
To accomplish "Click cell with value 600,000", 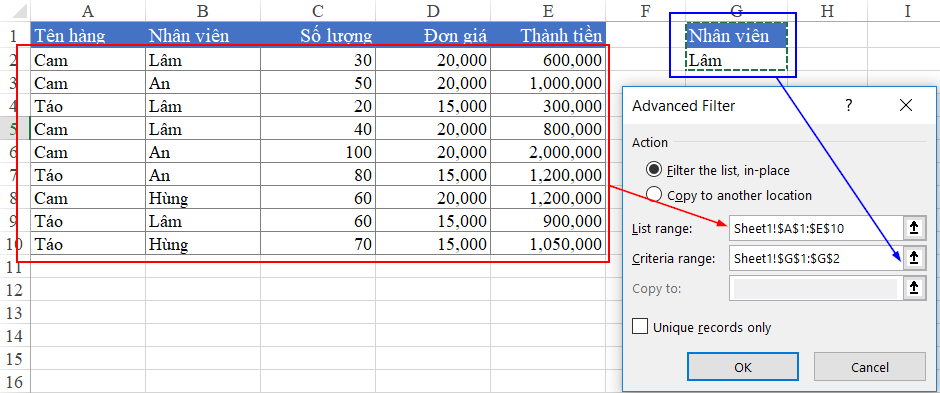I will click(x=548, y=60).
